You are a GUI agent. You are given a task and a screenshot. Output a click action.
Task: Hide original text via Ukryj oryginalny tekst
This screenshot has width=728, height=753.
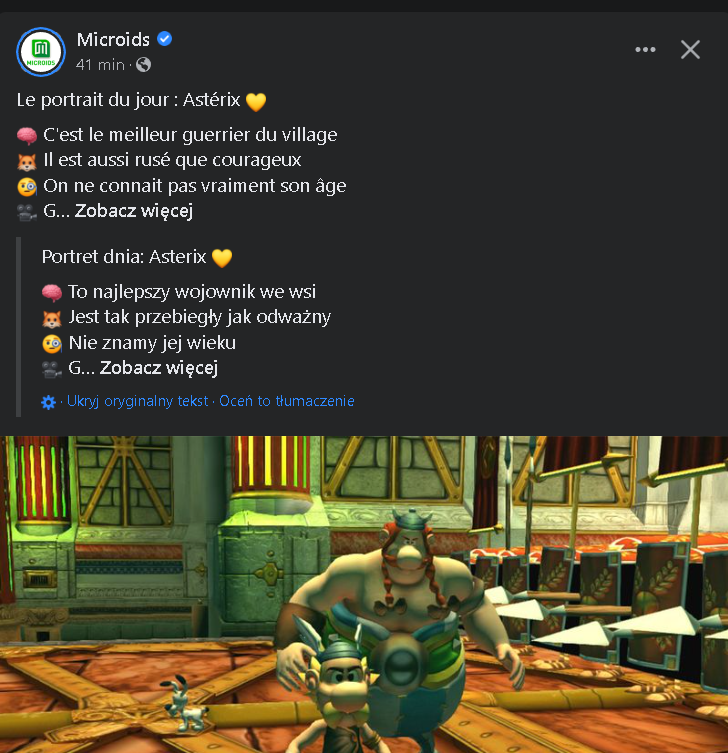pyautogui.click(x=137, y=401)
